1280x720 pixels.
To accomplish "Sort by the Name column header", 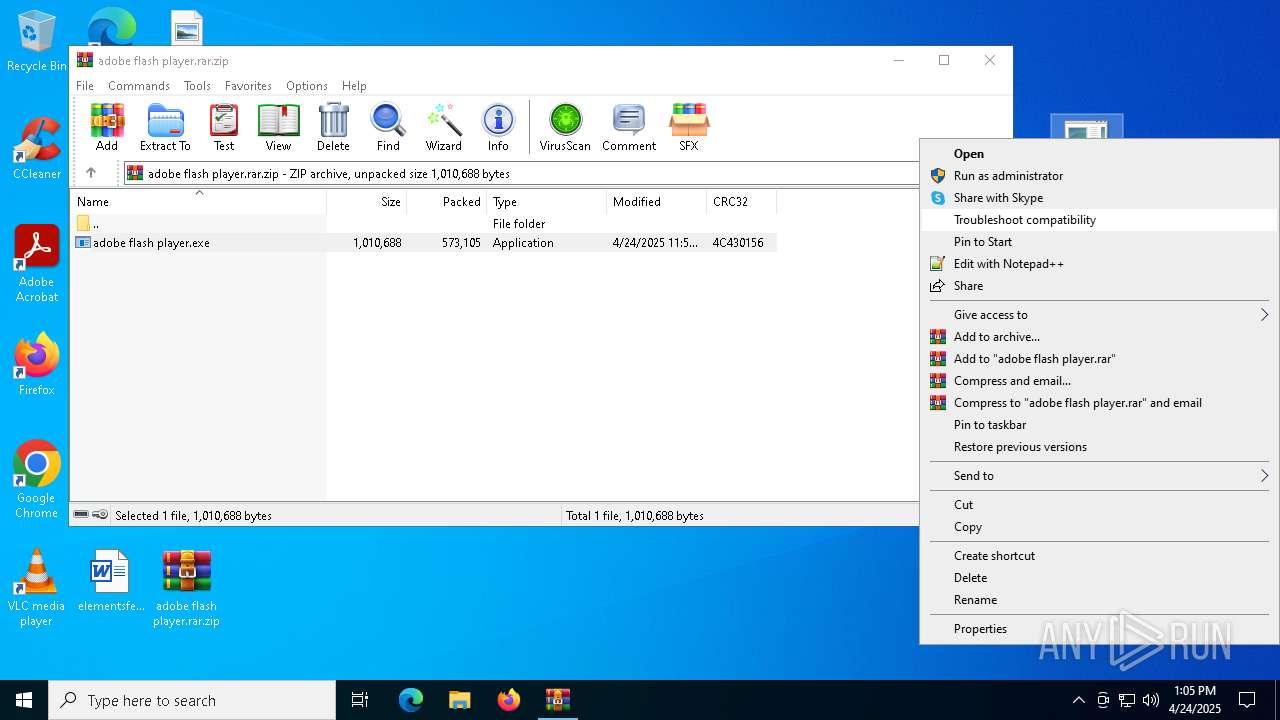I will click(x=198, y=201).
